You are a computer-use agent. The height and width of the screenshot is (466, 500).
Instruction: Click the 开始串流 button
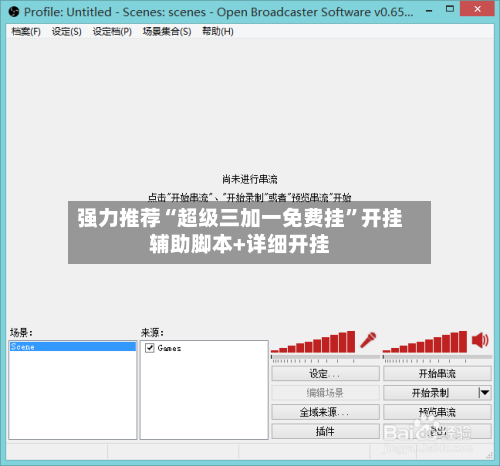pyautogui.click(x=437, y=373)
